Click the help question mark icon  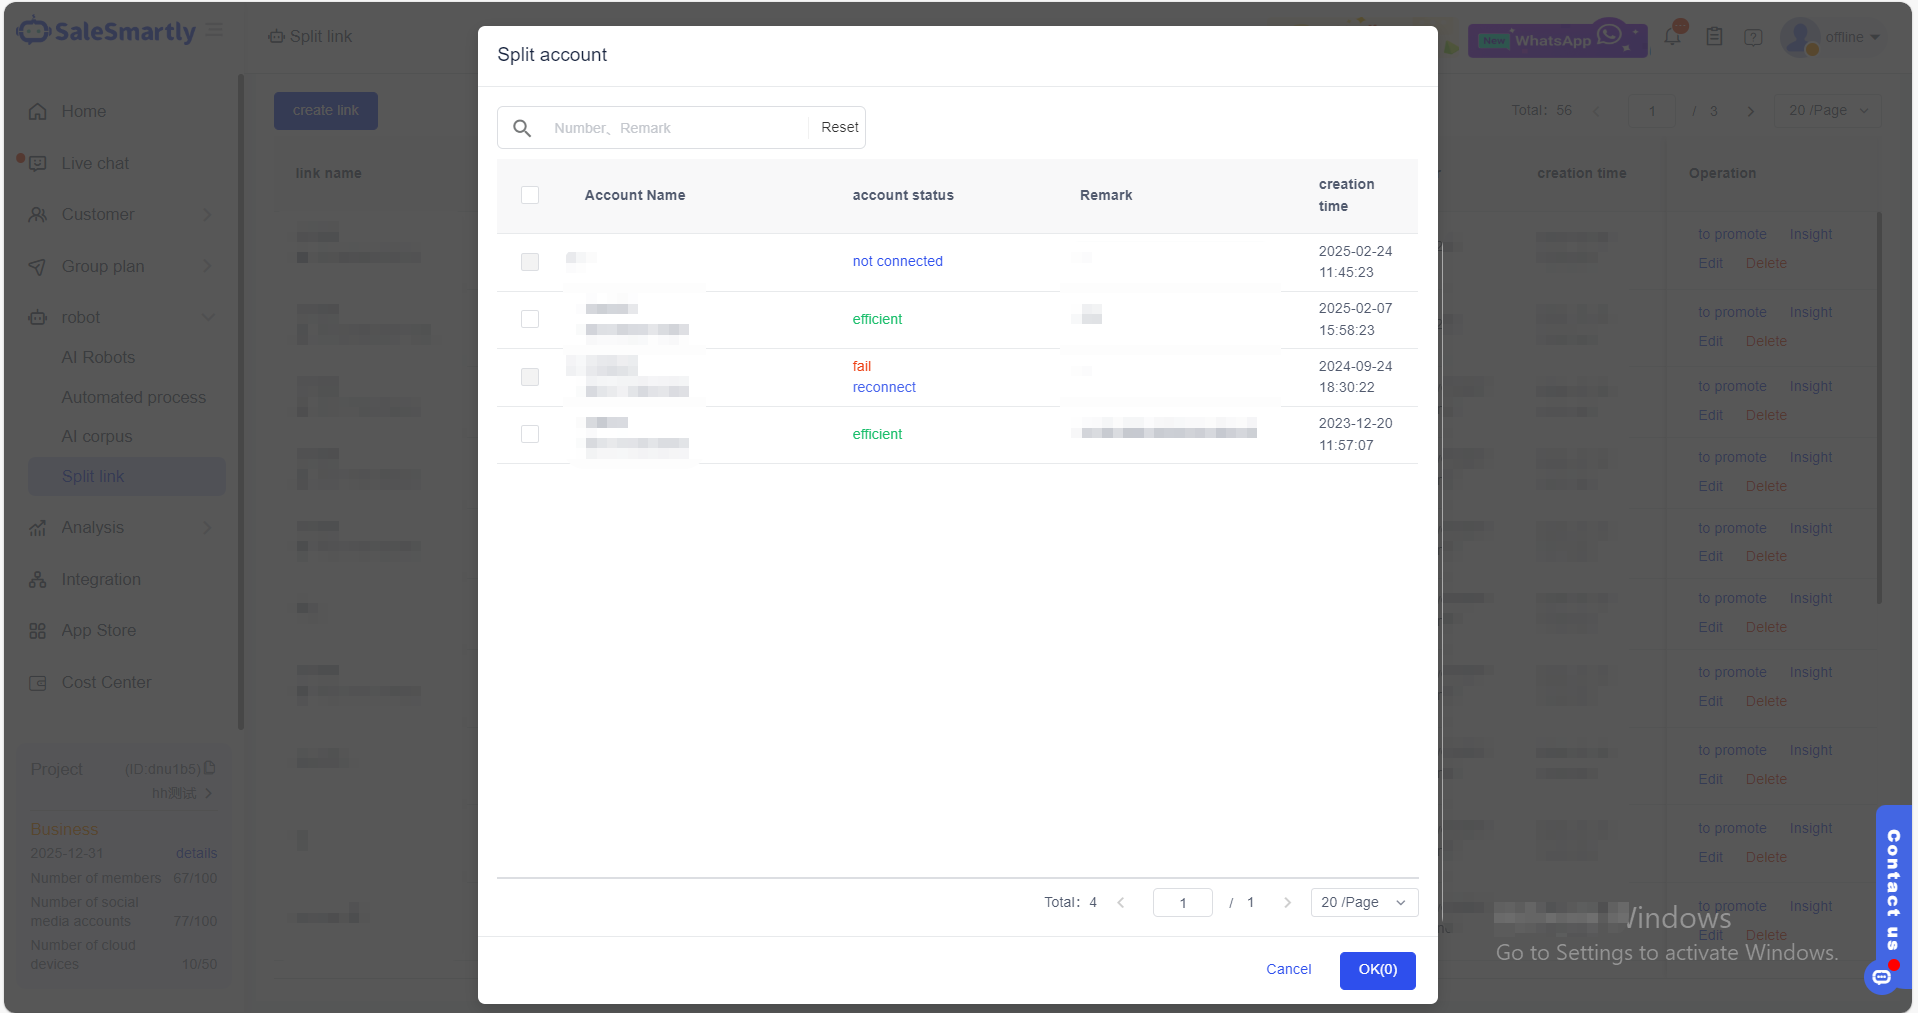click(x=1753, y=37)
